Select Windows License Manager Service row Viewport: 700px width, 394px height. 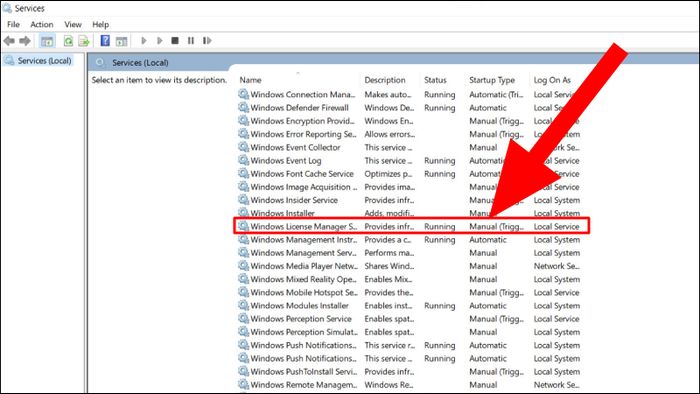tap(411, 226)
